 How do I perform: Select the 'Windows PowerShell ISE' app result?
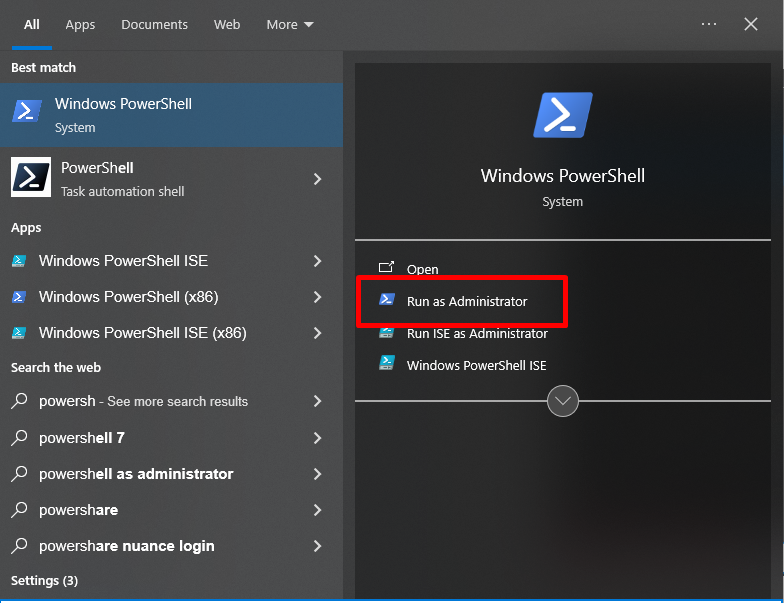tap(172, 260)
